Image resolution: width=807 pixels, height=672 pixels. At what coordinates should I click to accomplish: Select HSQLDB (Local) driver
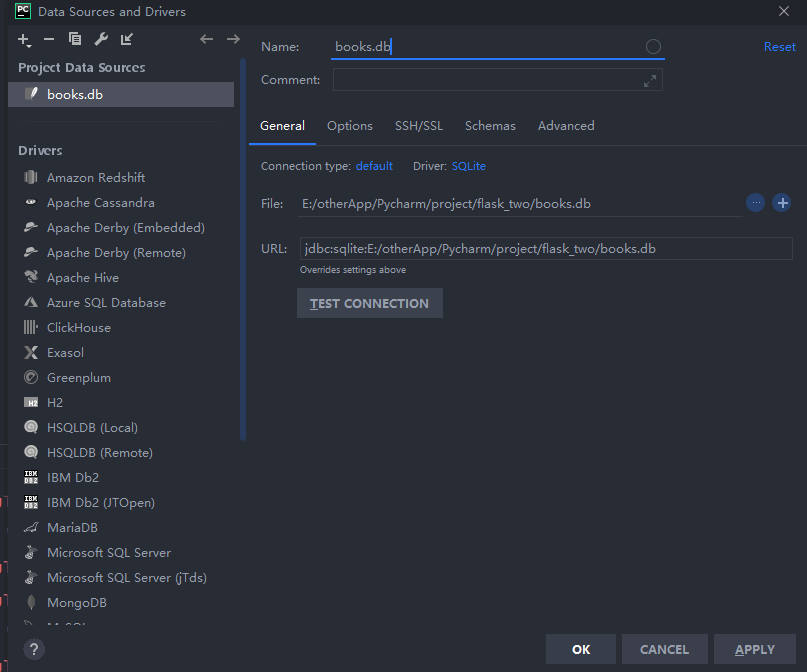pos(121,428)
